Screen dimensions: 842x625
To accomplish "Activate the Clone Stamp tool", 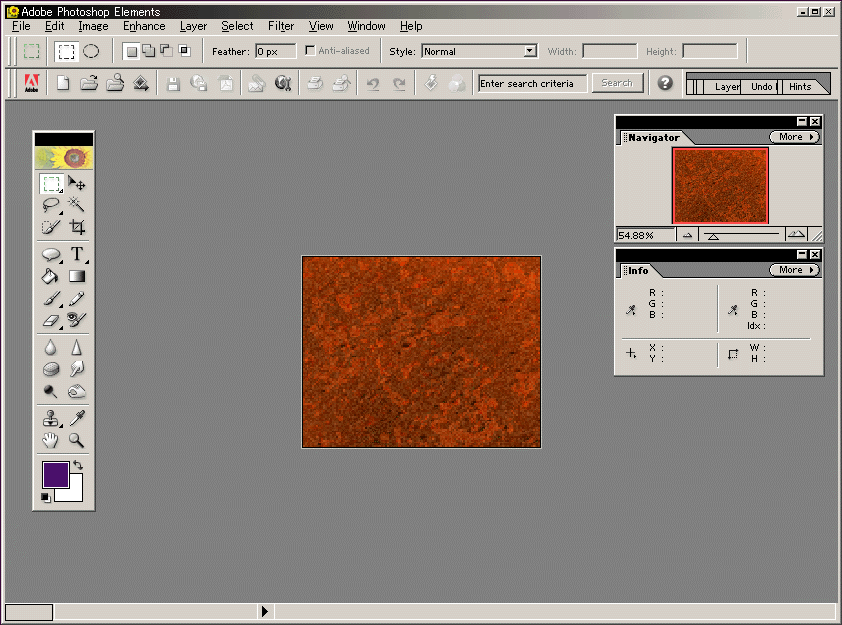I will pos(51,418).
